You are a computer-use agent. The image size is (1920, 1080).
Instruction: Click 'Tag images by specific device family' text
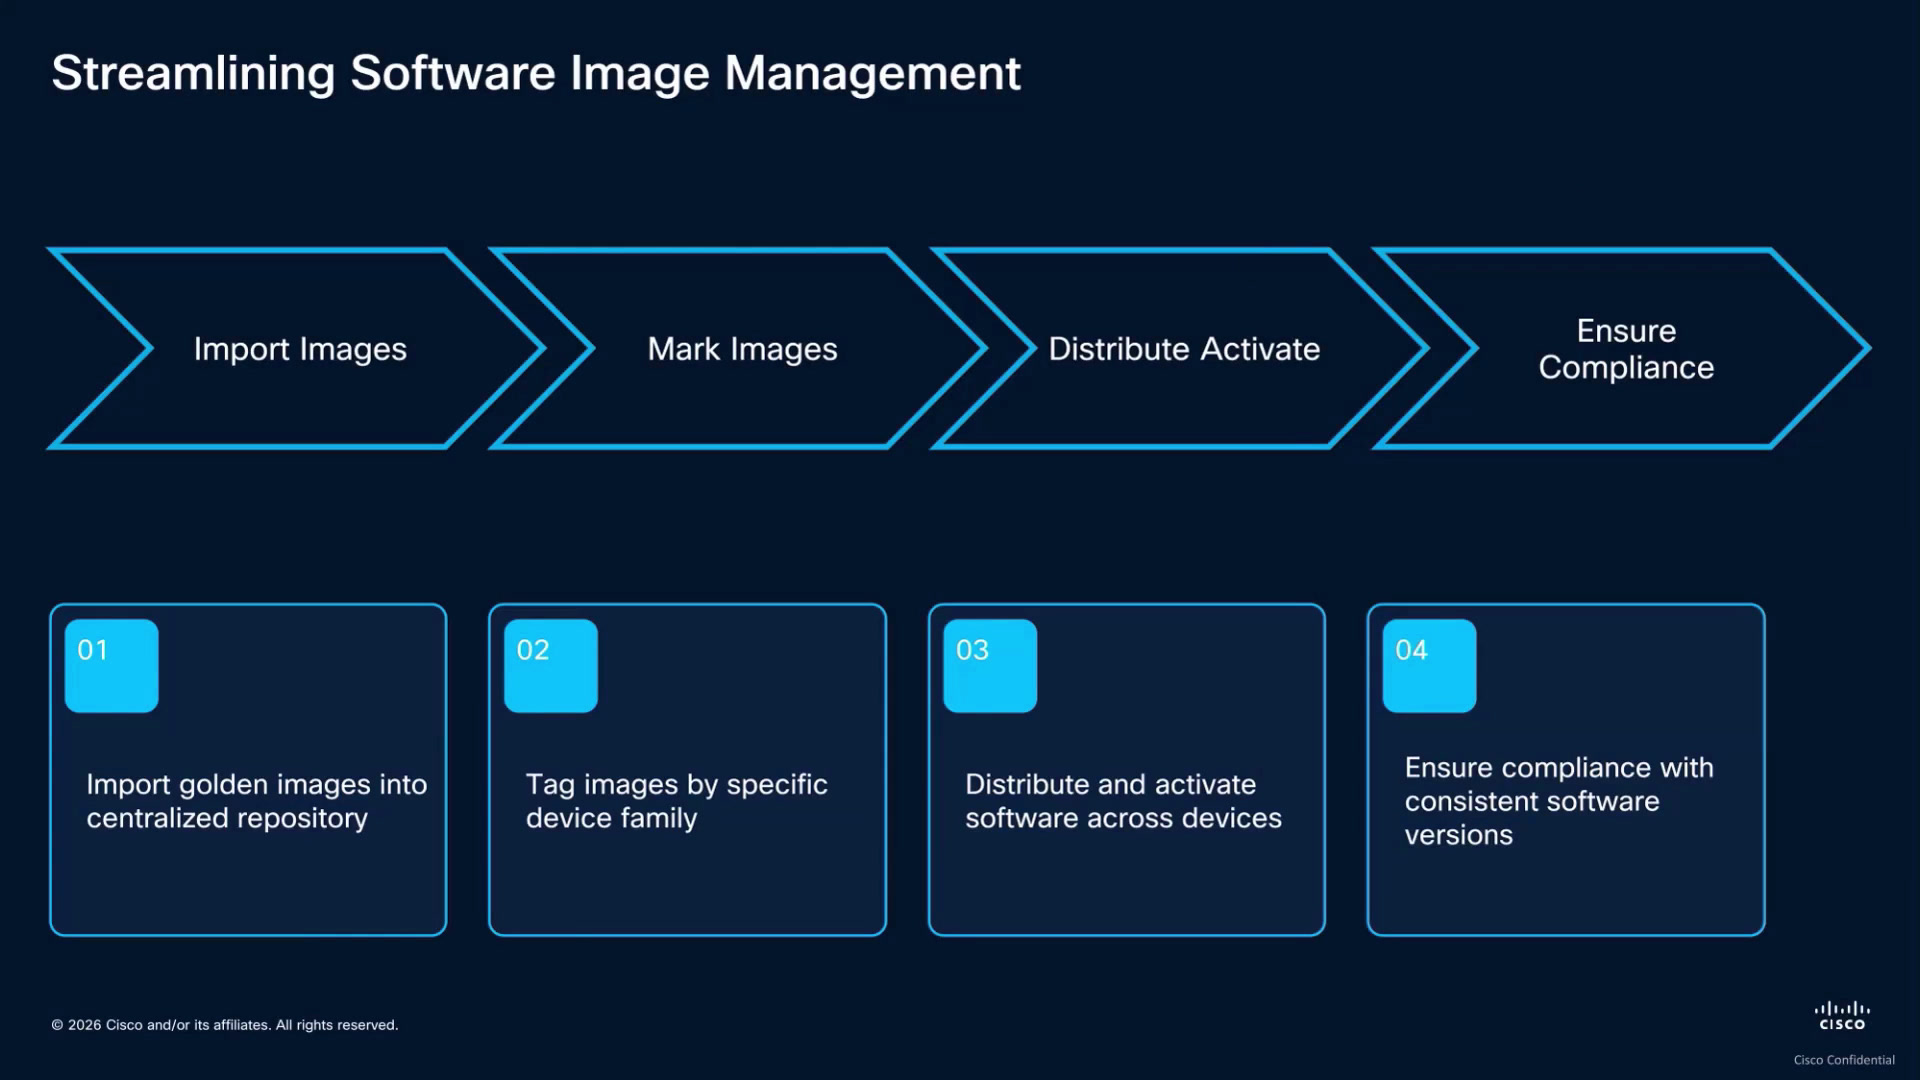677,801
